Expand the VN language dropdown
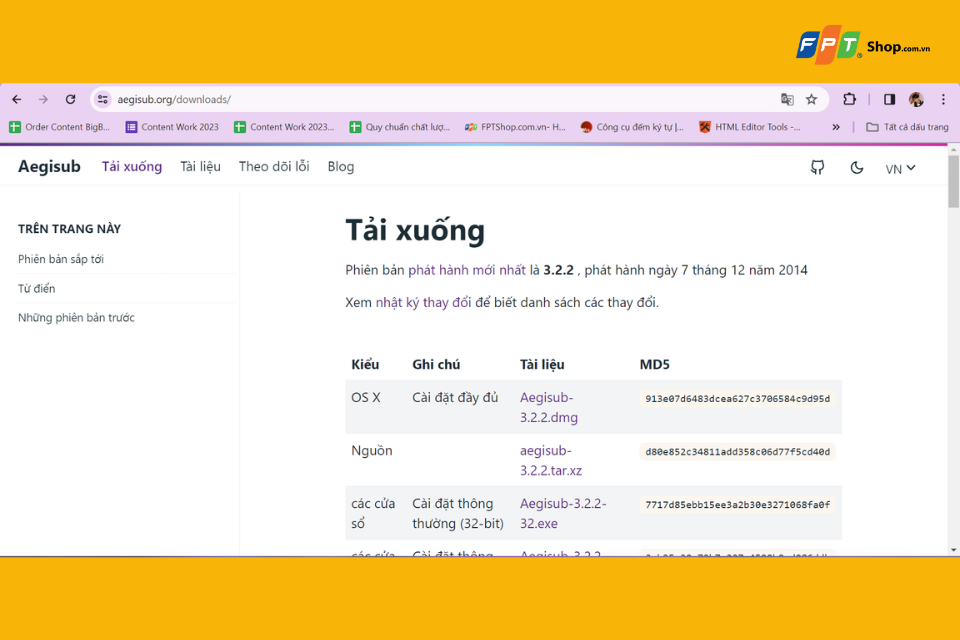 tap(900, 168)
